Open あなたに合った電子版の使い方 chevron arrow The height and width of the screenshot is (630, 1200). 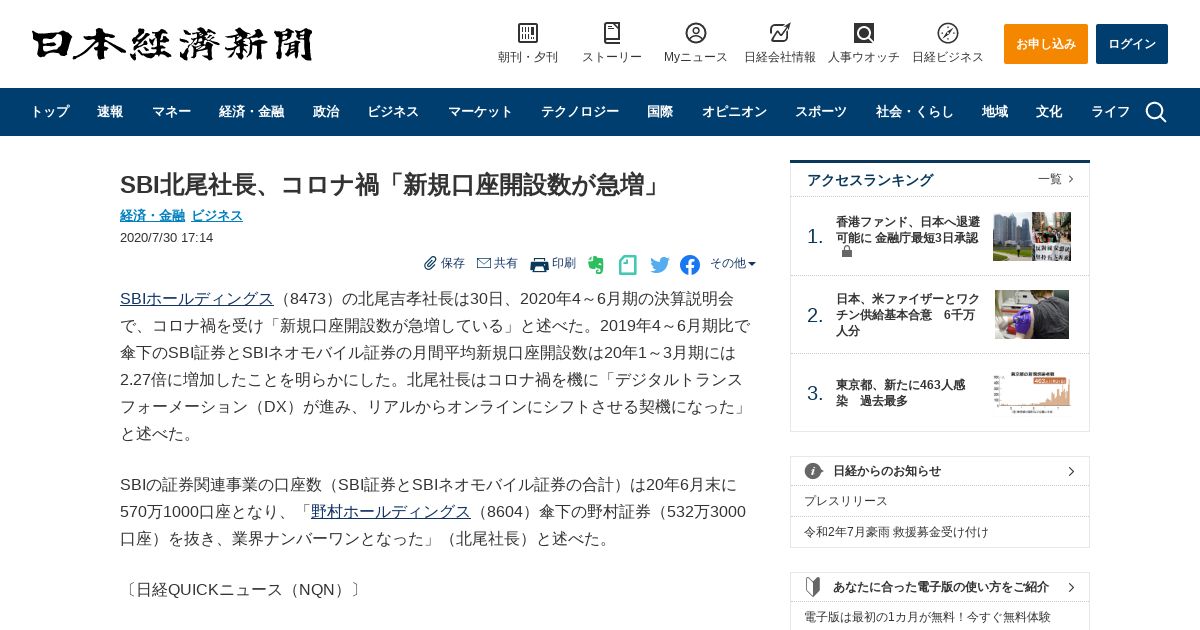pos(1071,587)
